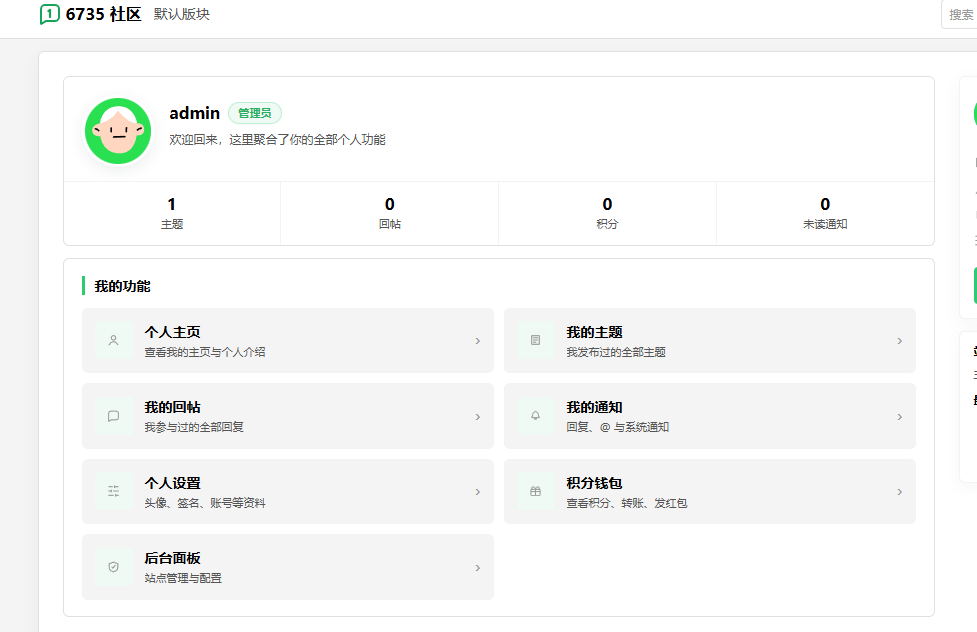Click the admin username text
Screen dimensions: 977x632
click(x=194, y=113)
